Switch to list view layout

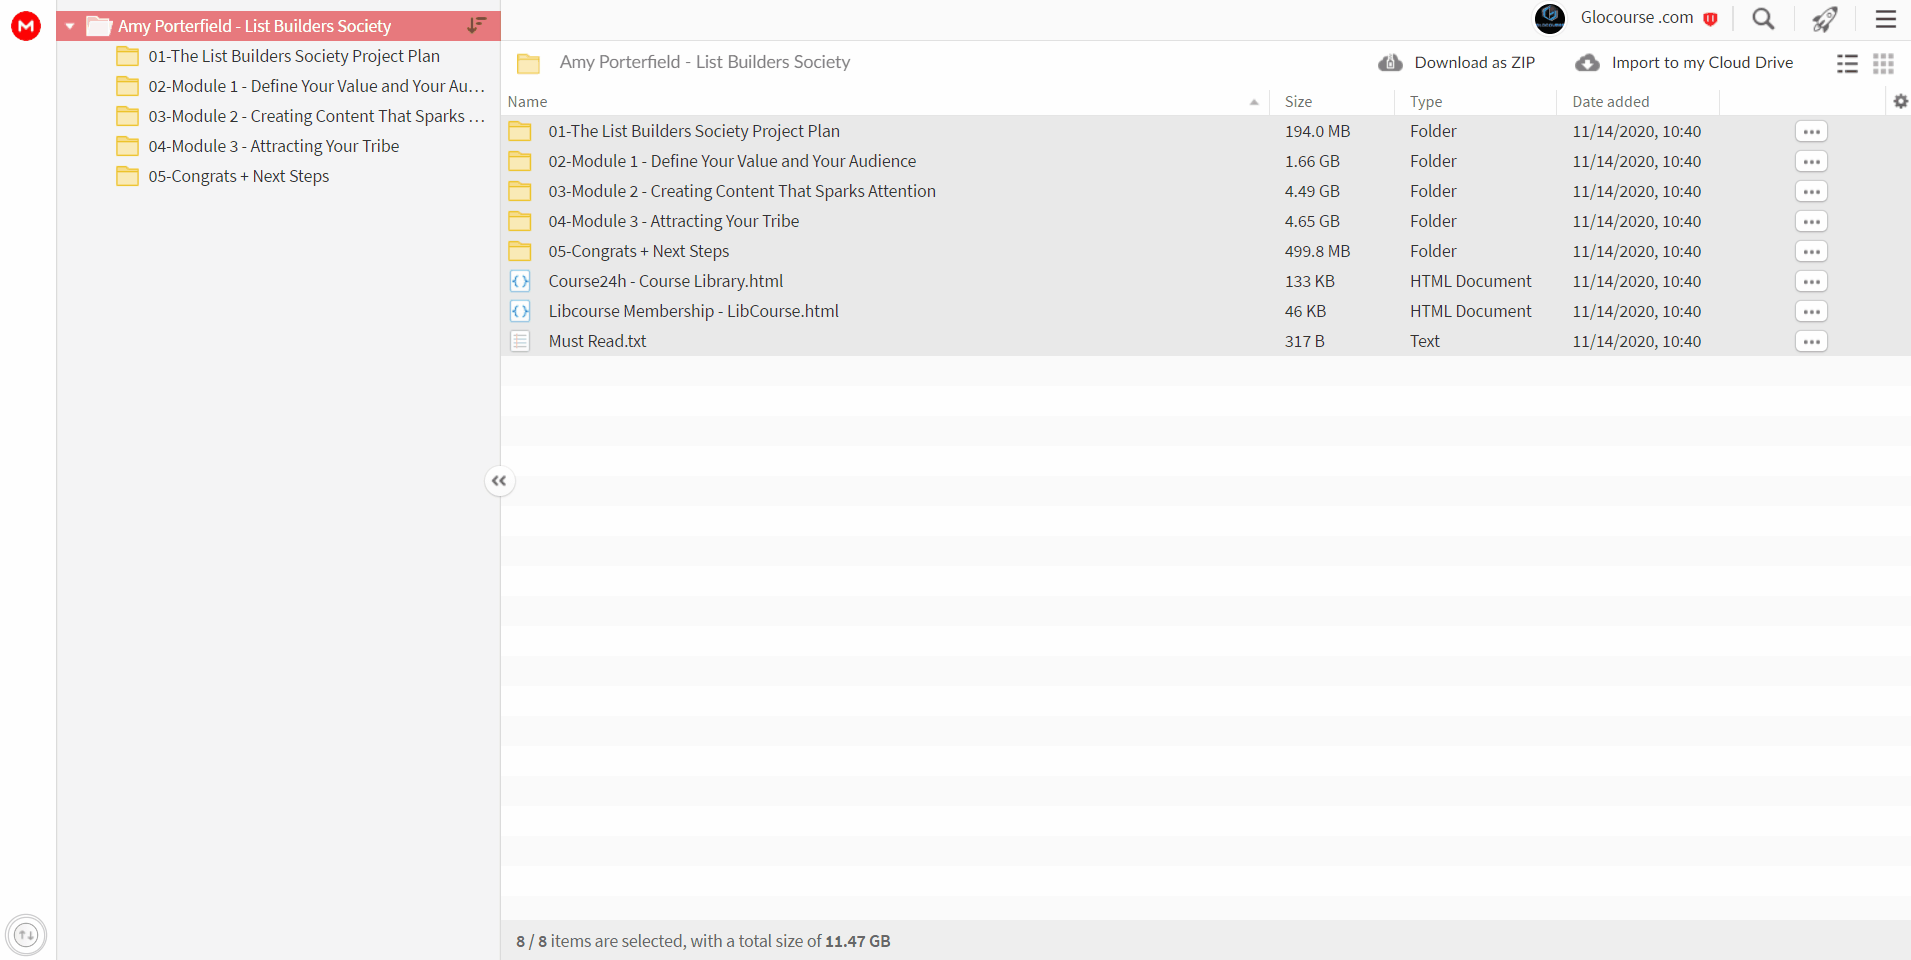click(x=1847, y=64)
